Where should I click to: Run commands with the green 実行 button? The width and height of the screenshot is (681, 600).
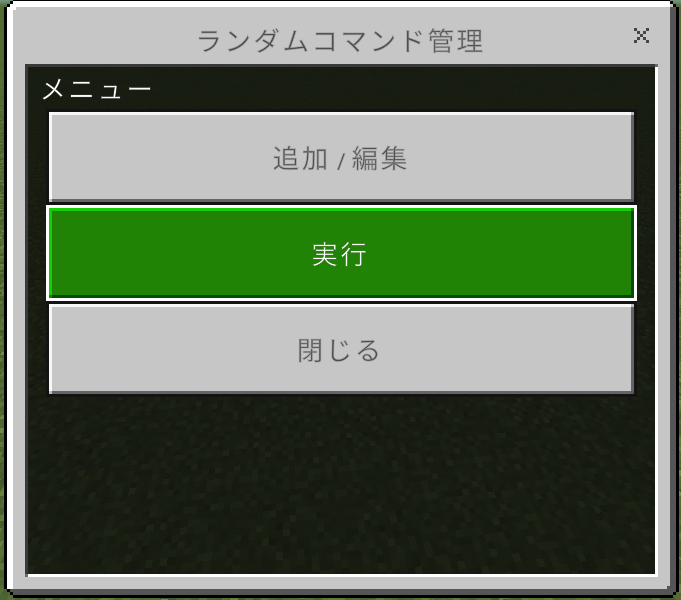(341, 253)
